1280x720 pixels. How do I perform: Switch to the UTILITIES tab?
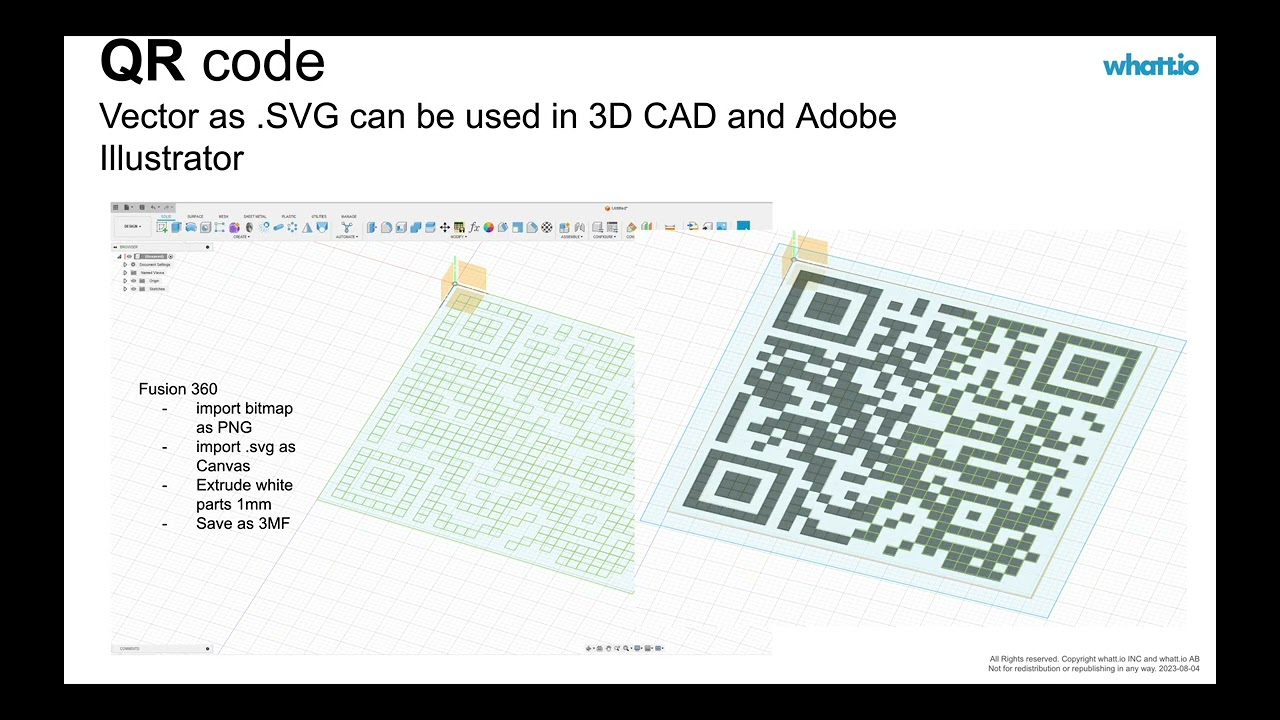tap(319, 216)
